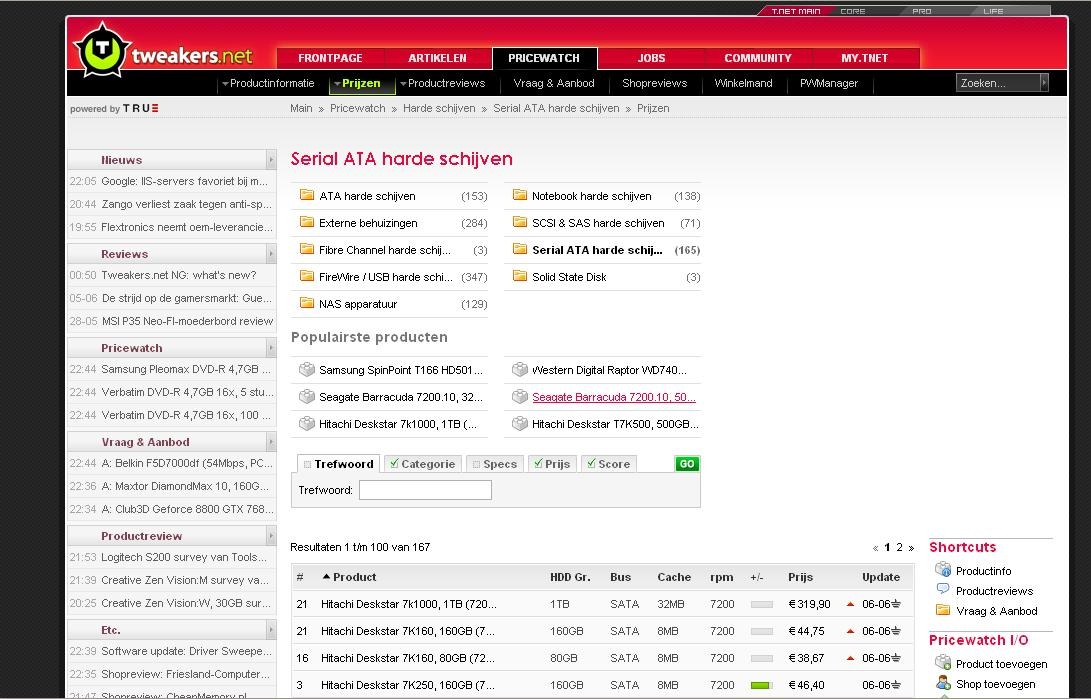
Task: Open news item Google: IIS-servers favoriet
Action: click(x=184, y=181)
